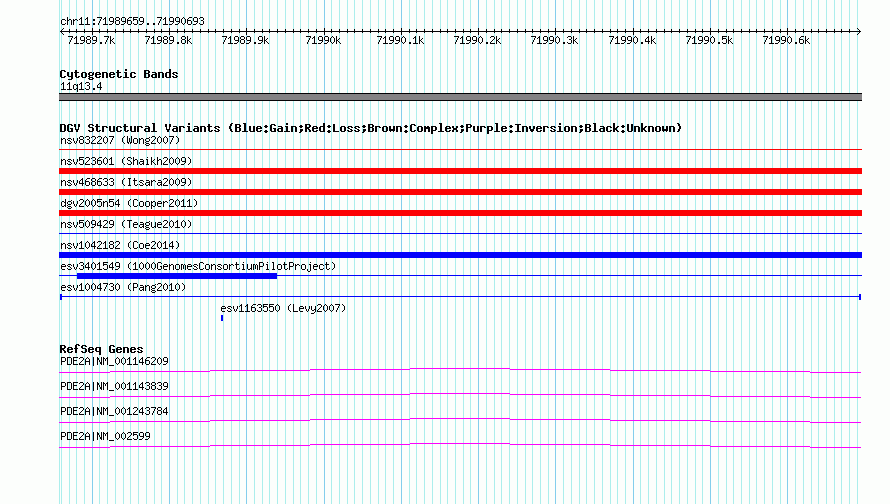Select the 71990.5k ruler tick label
The width and height of the screenshot is (890, 504).
click(709, 40)
